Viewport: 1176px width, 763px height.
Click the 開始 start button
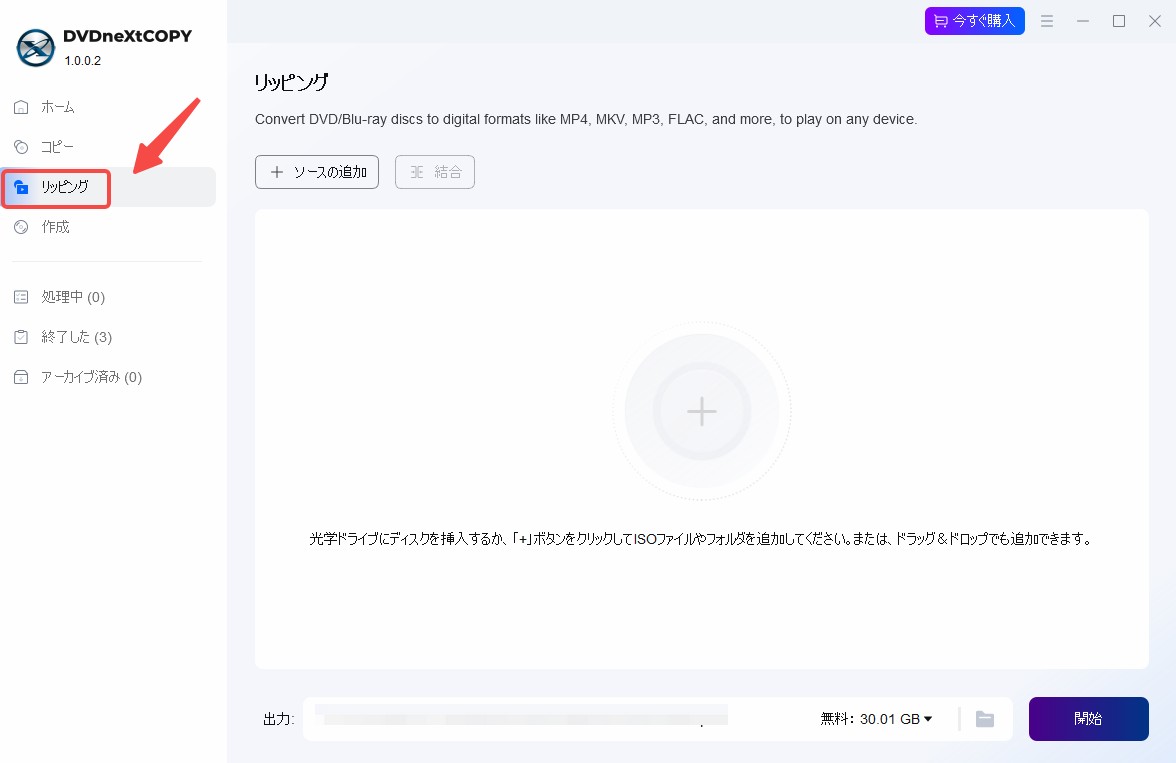tap(1088, 719)
